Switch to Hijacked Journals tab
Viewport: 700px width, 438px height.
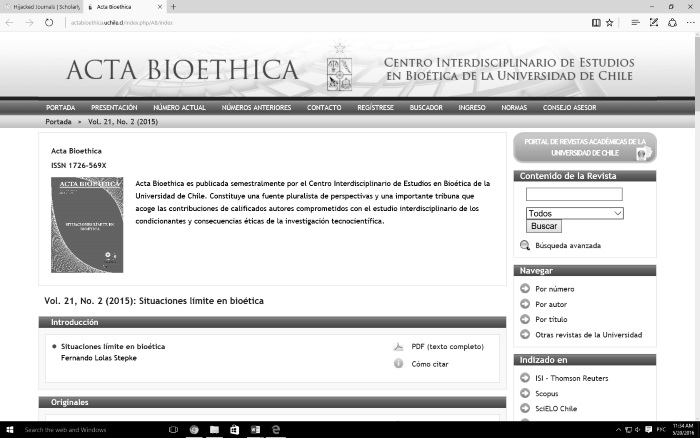click(42, 7)
